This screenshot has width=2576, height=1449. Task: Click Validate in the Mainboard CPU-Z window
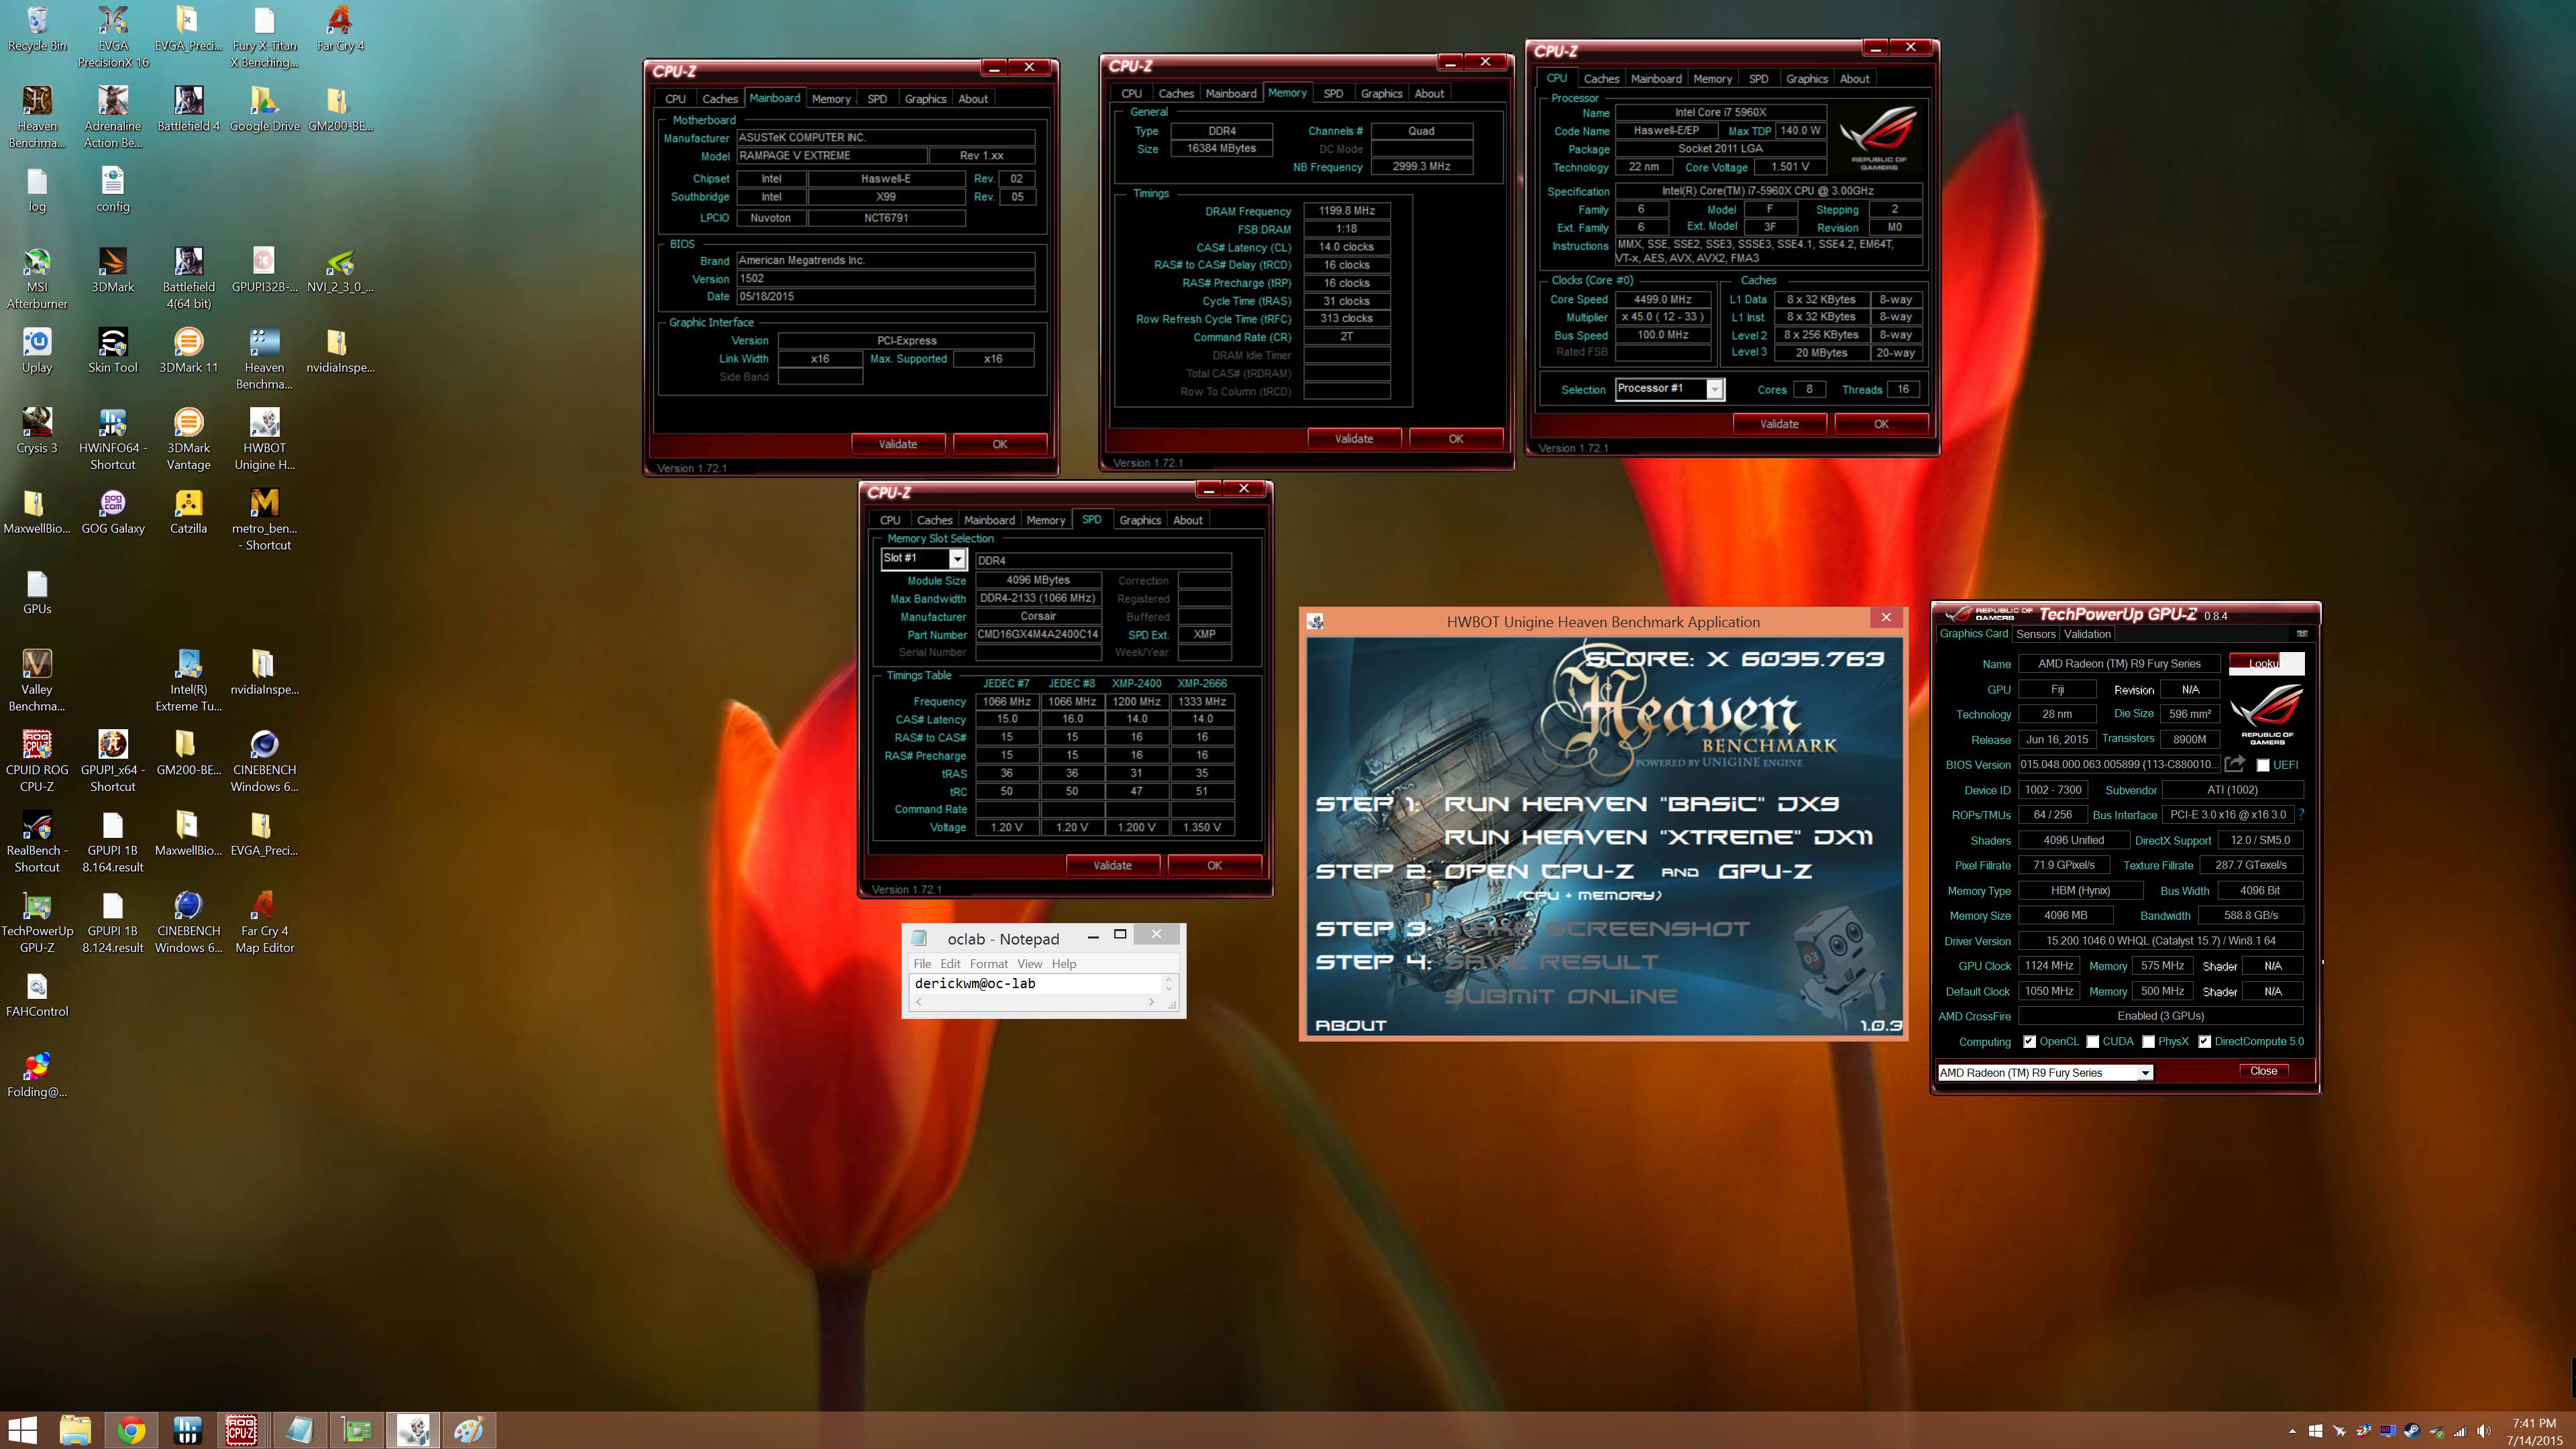coord(898,444)
